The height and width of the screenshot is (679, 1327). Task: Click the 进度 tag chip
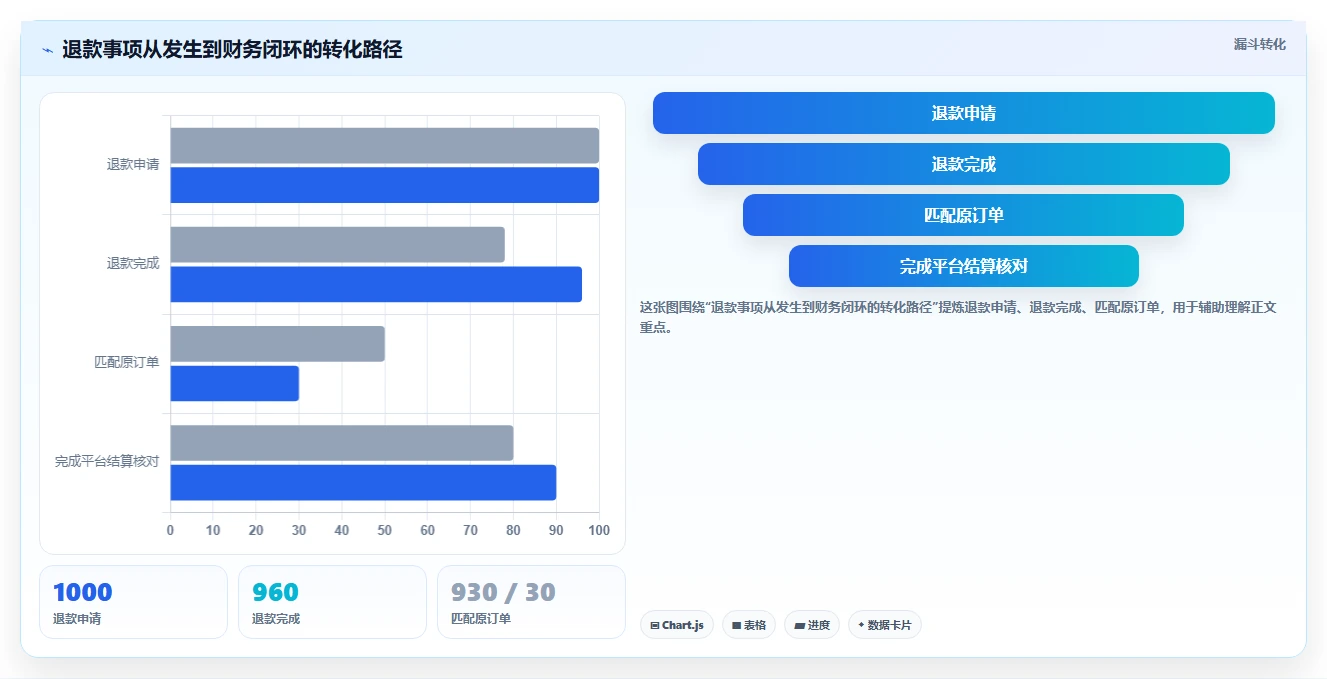pyautogui.click(x=812, y=625)
